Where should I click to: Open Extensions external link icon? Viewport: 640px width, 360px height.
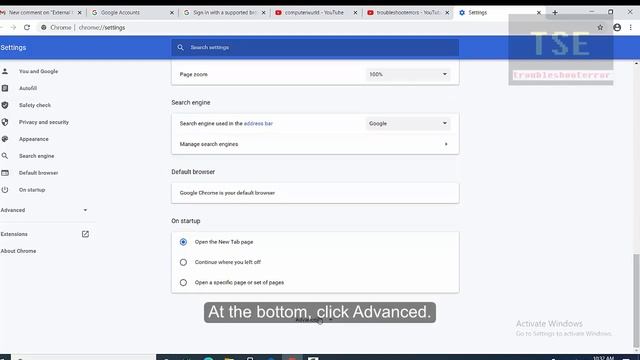[x=85, y=234]
